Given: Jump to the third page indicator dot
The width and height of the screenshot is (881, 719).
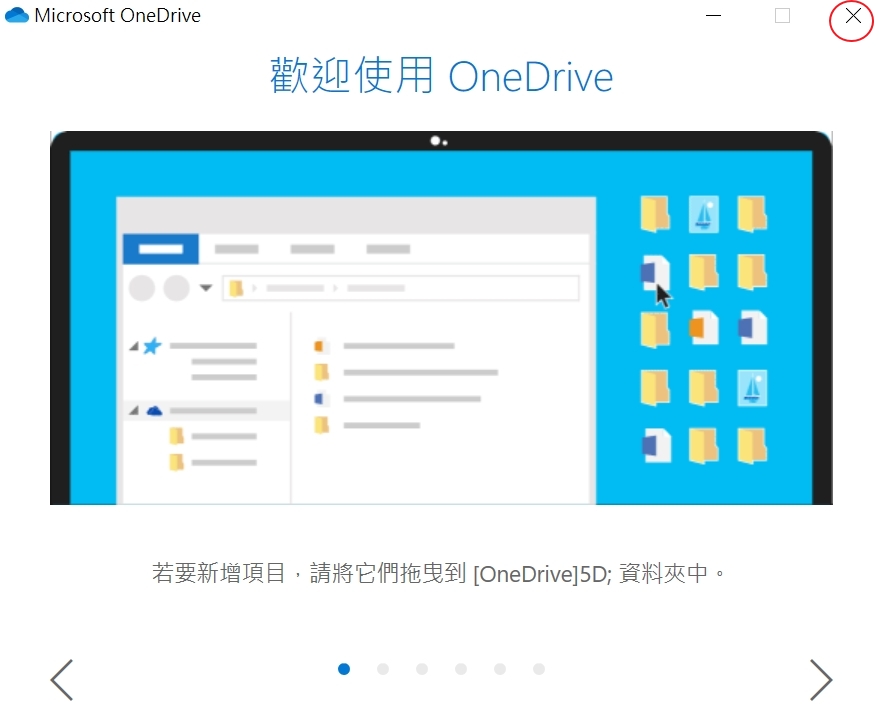Looking at the screenshot, I should pos(422,669).
